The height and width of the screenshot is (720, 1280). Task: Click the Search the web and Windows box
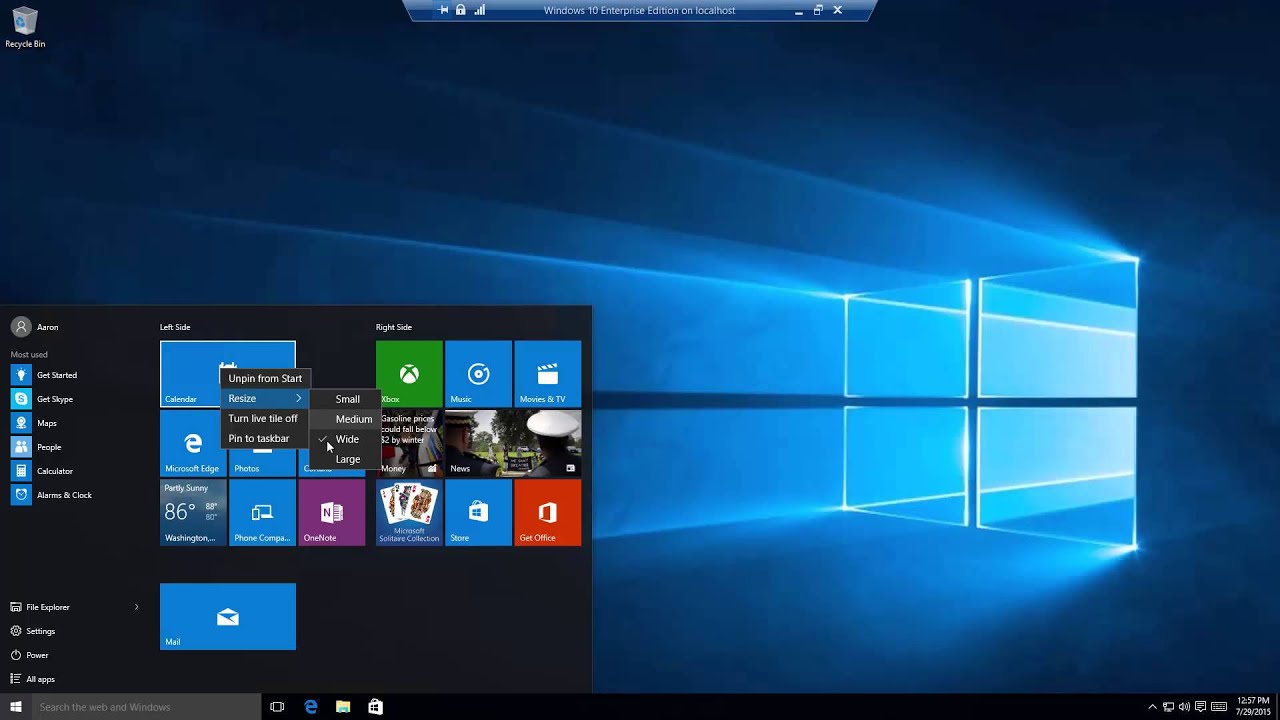147,707
